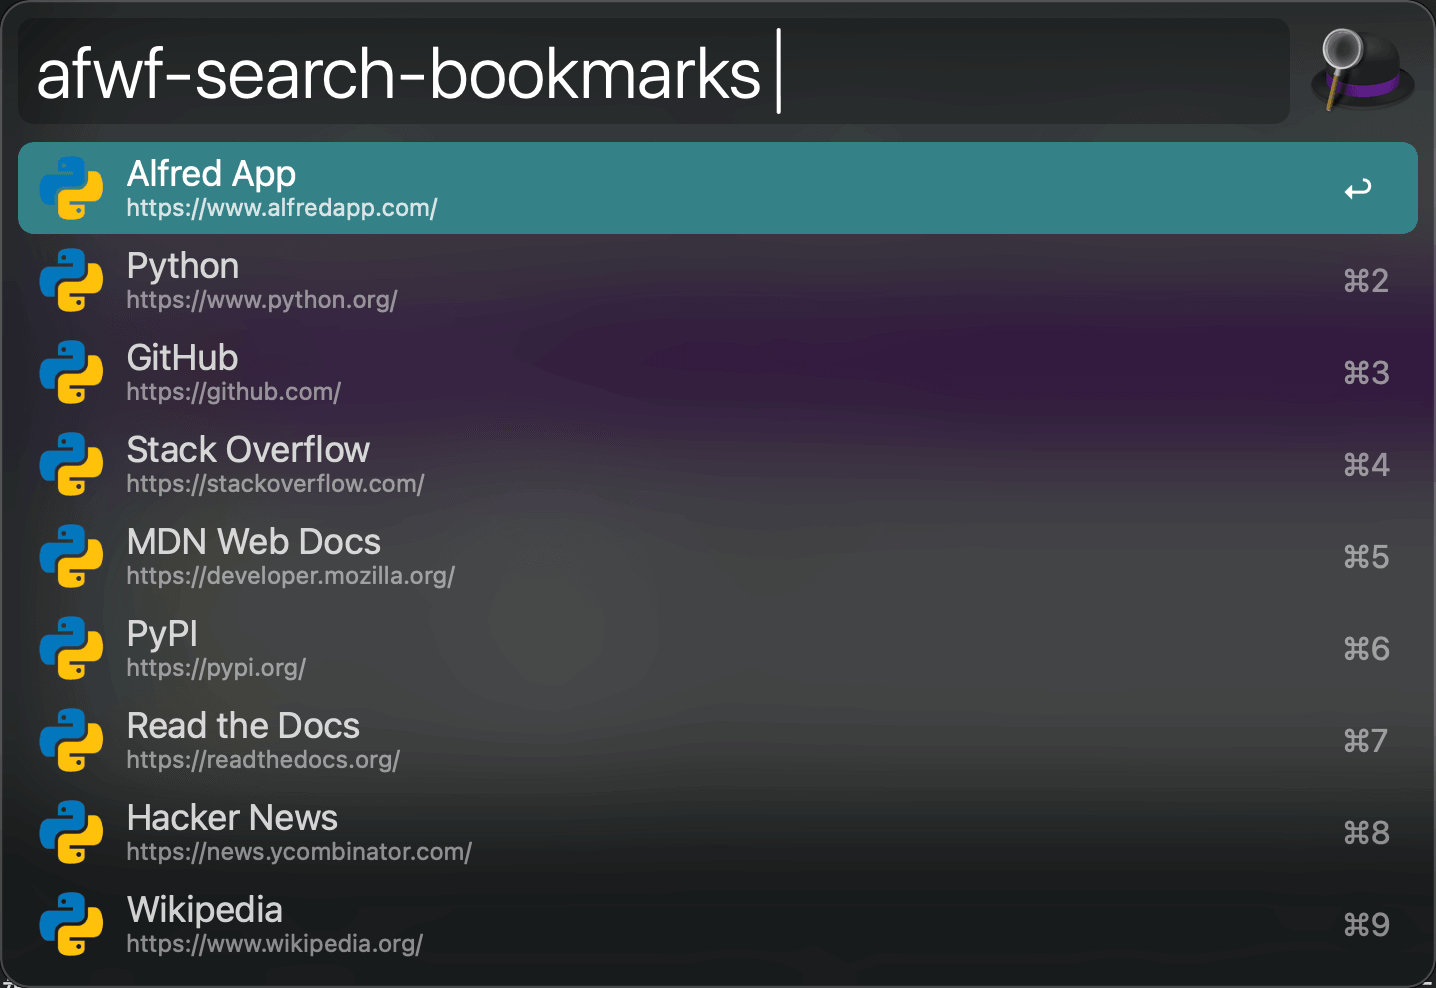1436x988 pixels.
Task: Click the Python icon beside Stack Overflow
Action: tap(71, 464)
